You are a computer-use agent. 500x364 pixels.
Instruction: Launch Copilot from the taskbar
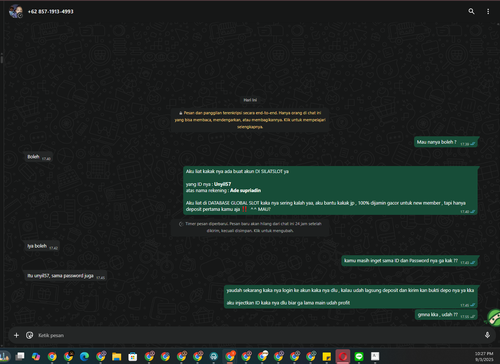36,356
